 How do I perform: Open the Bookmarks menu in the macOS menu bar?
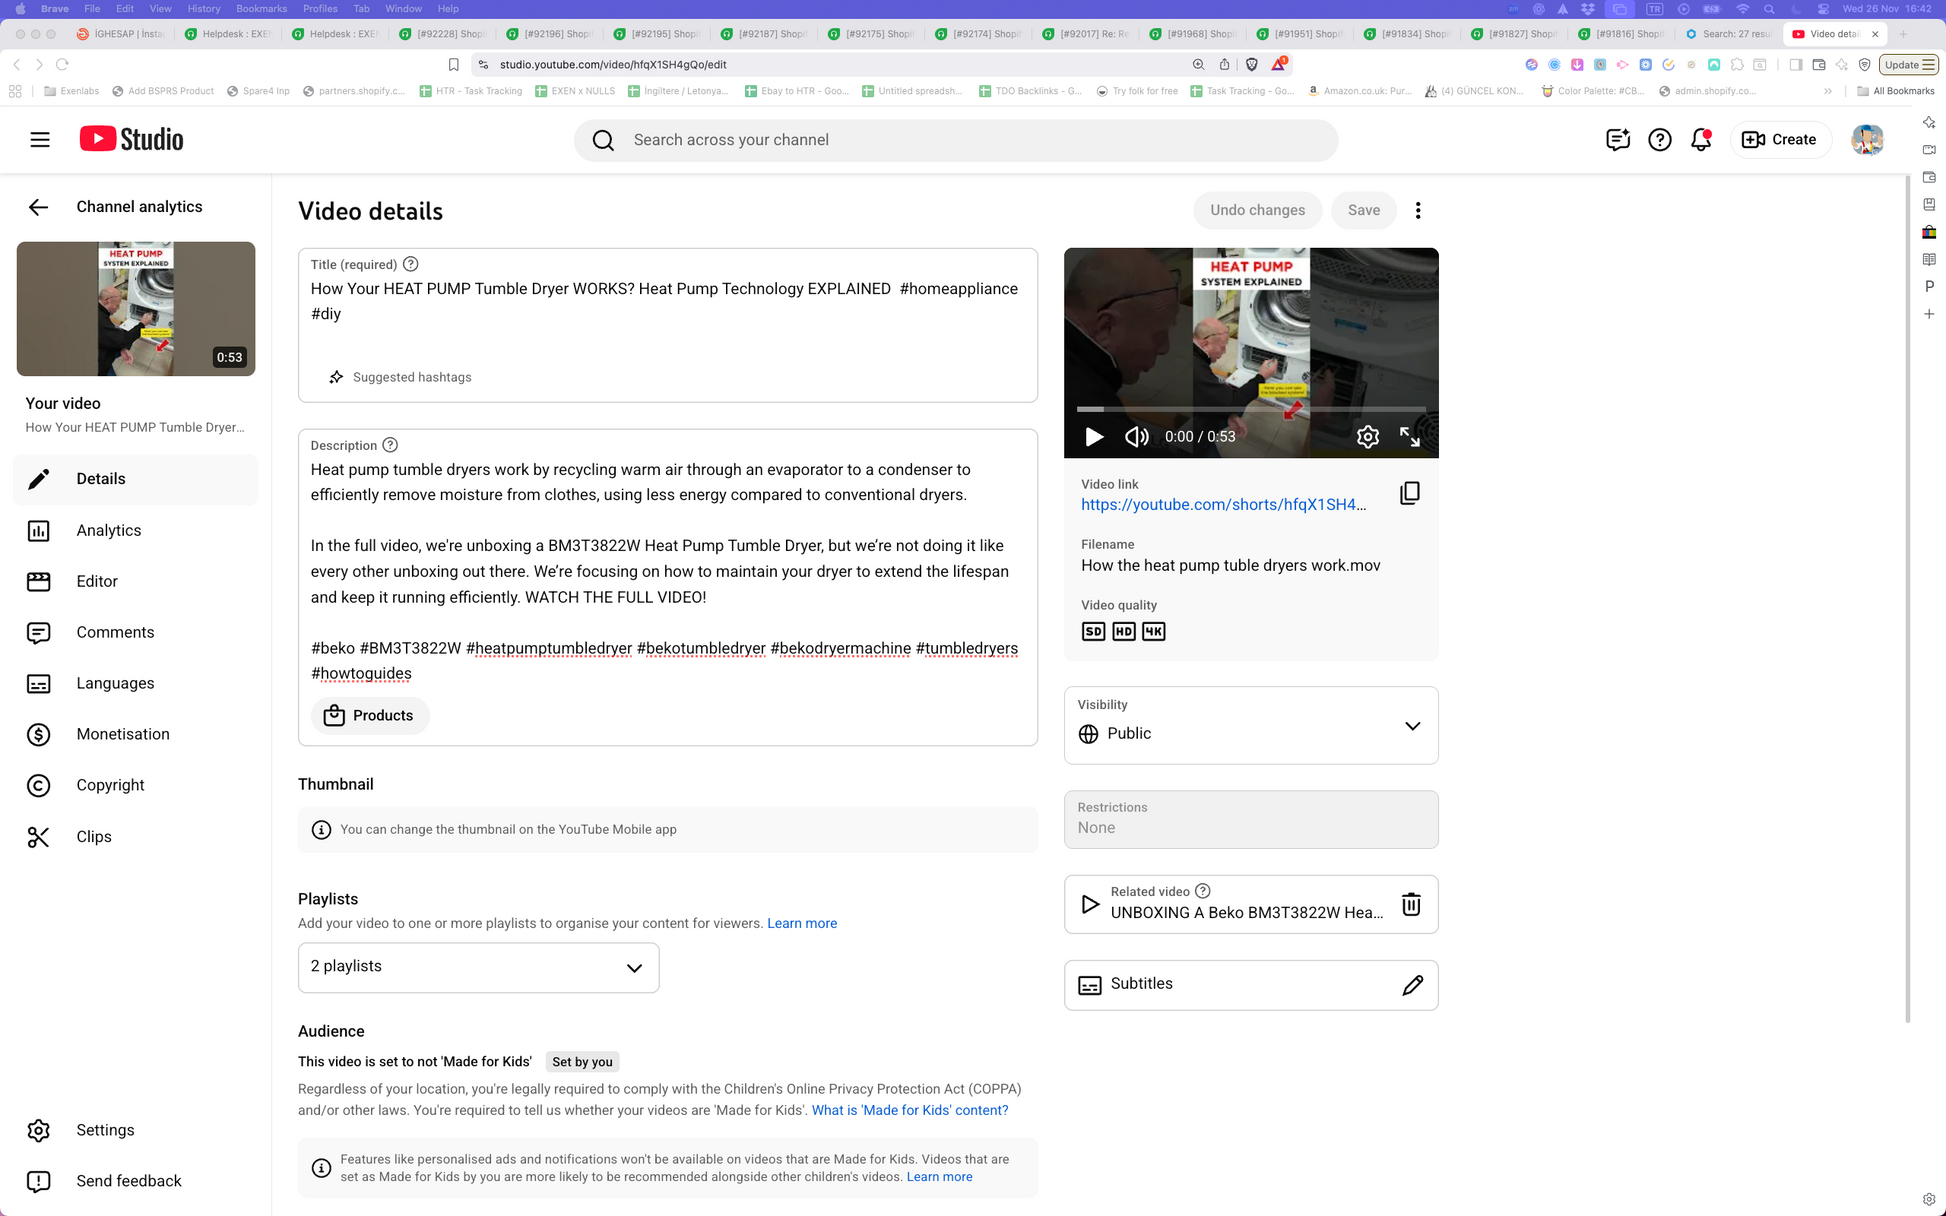pyautogui.click(x=261, y=8)
